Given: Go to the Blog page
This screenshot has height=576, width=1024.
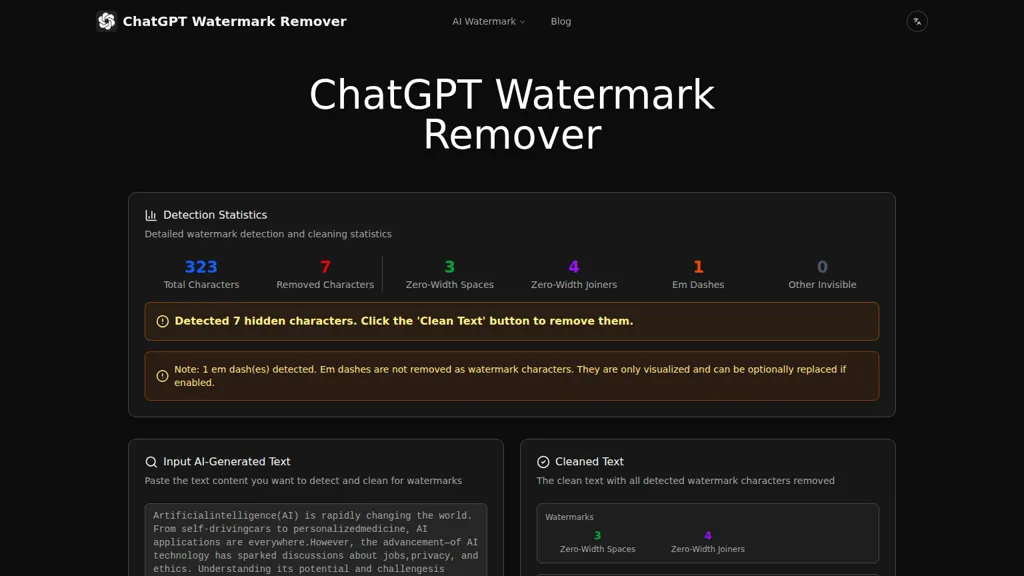Looking at the screenshot, I should pyautogui.click(x=560, y=21).
